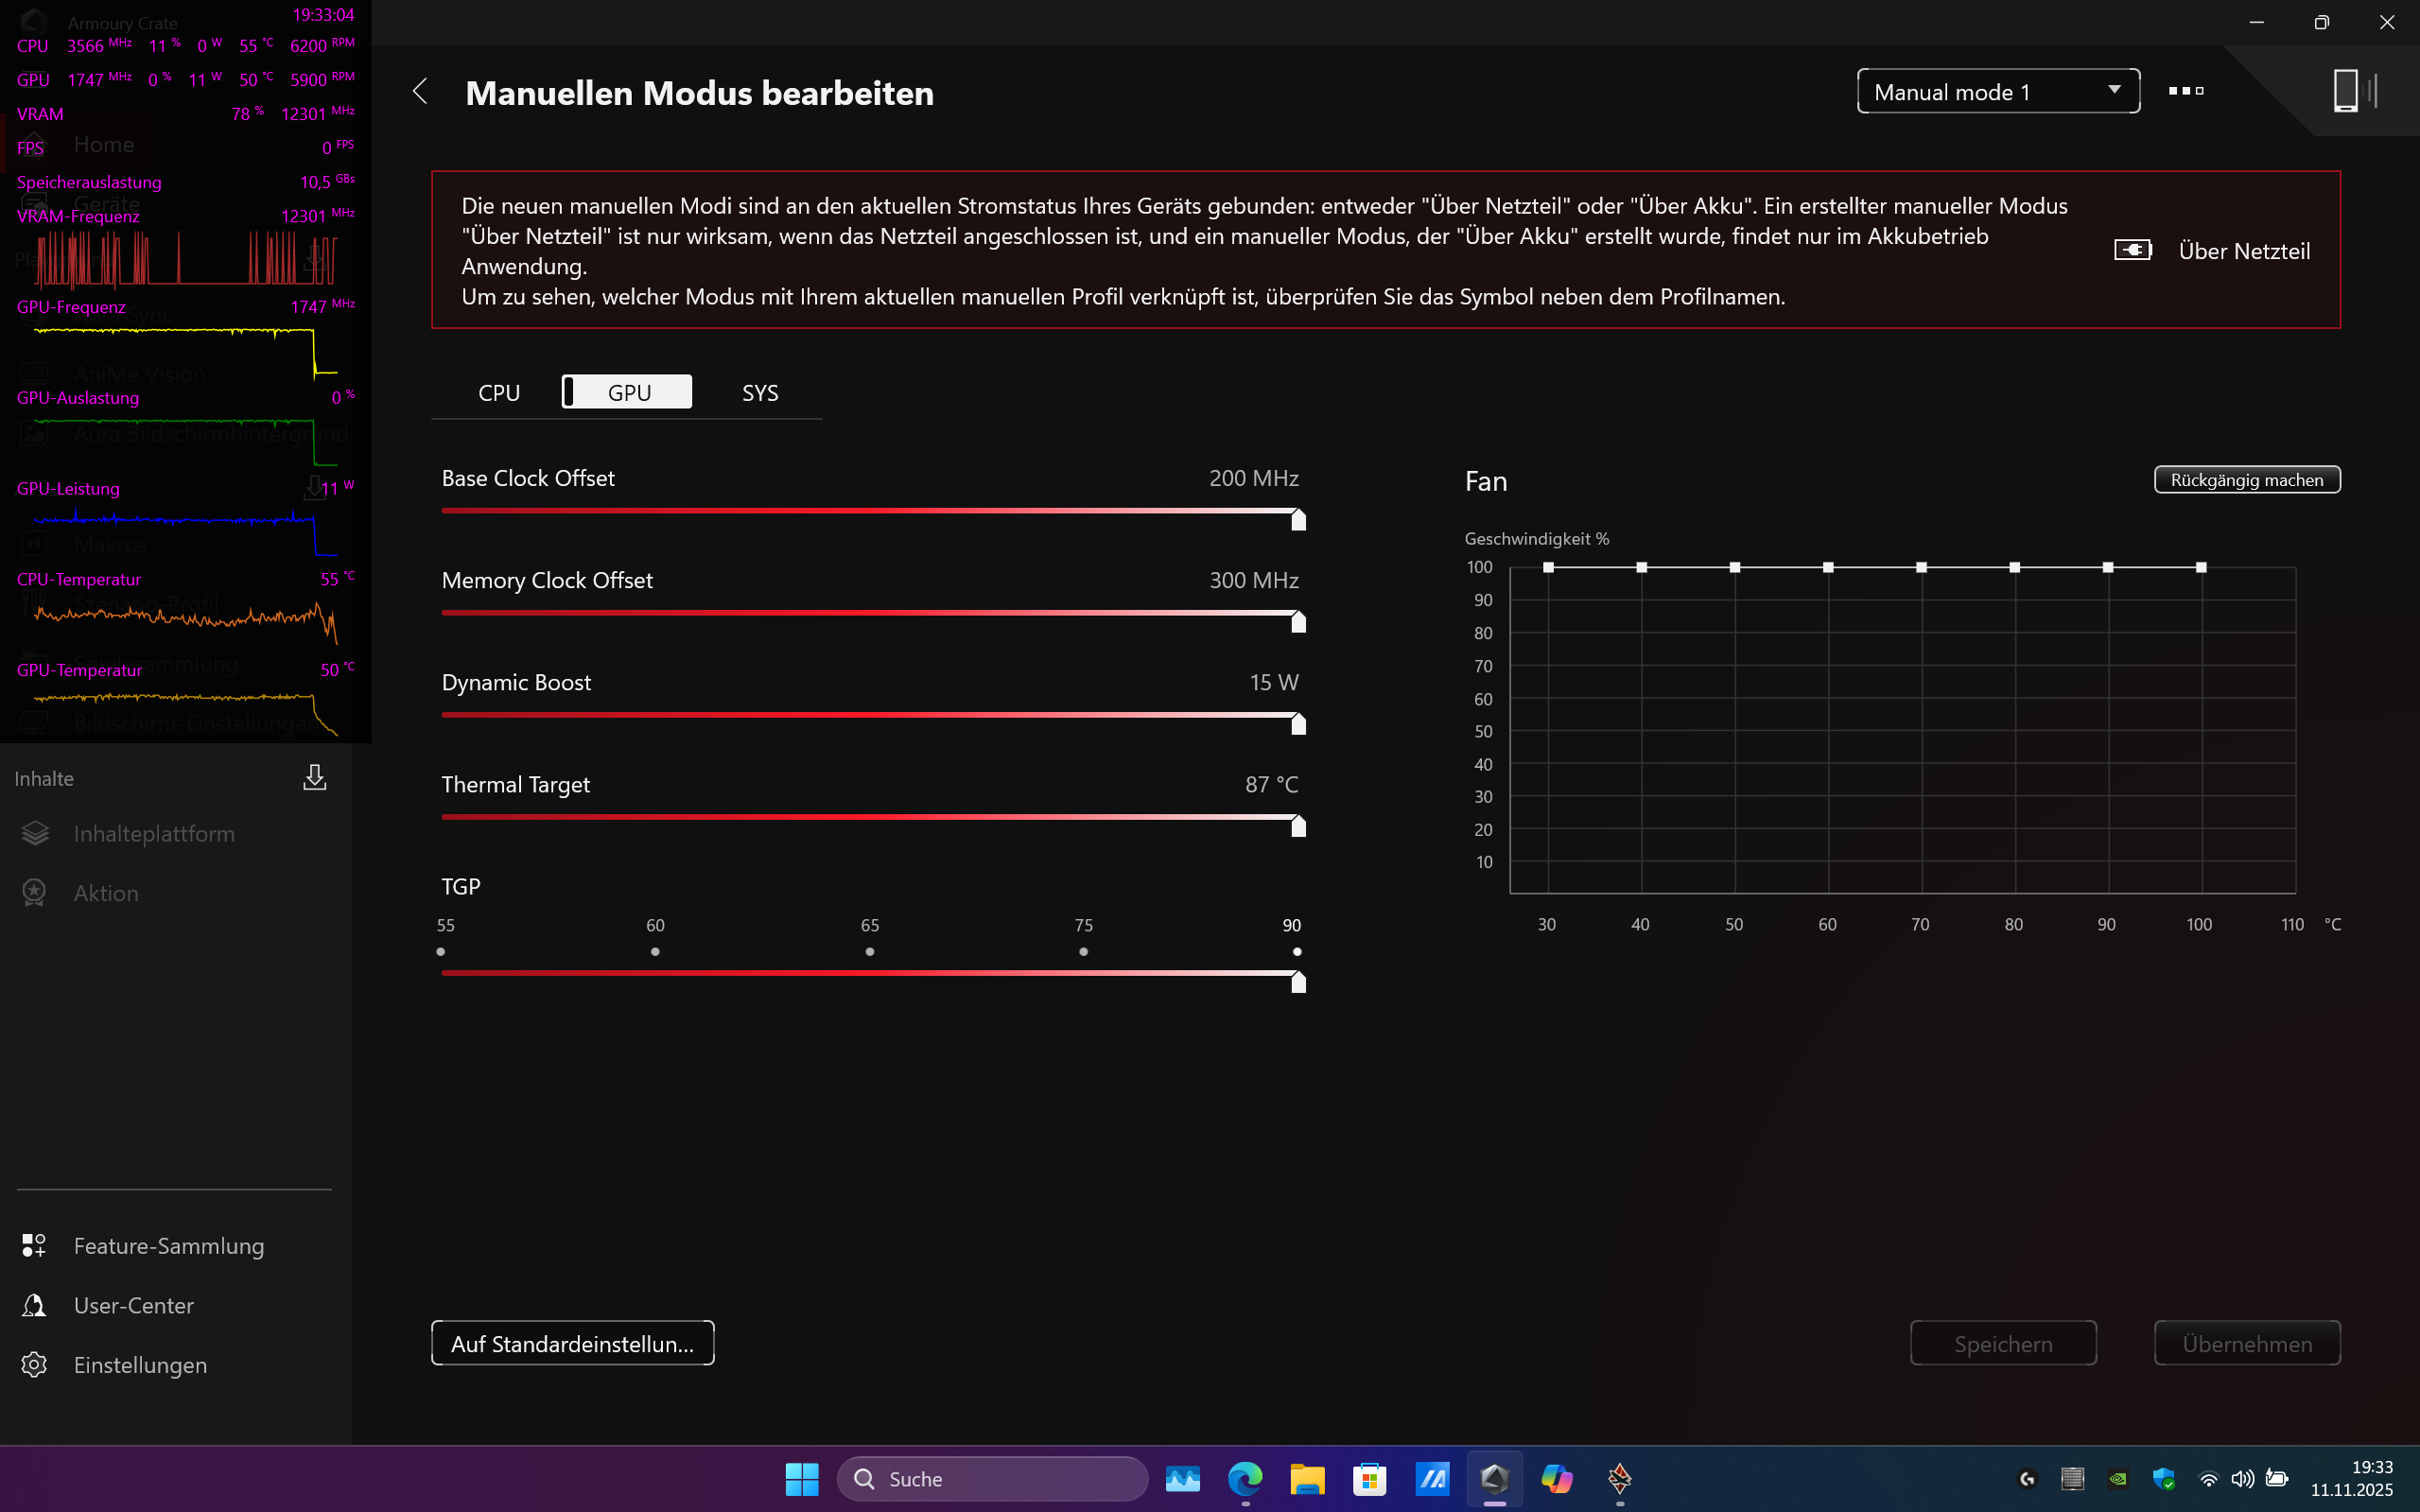This screenshot has width=2420, height=1512.
Task: Open the User-Center in the sidebar
Action: (133, 1306)
